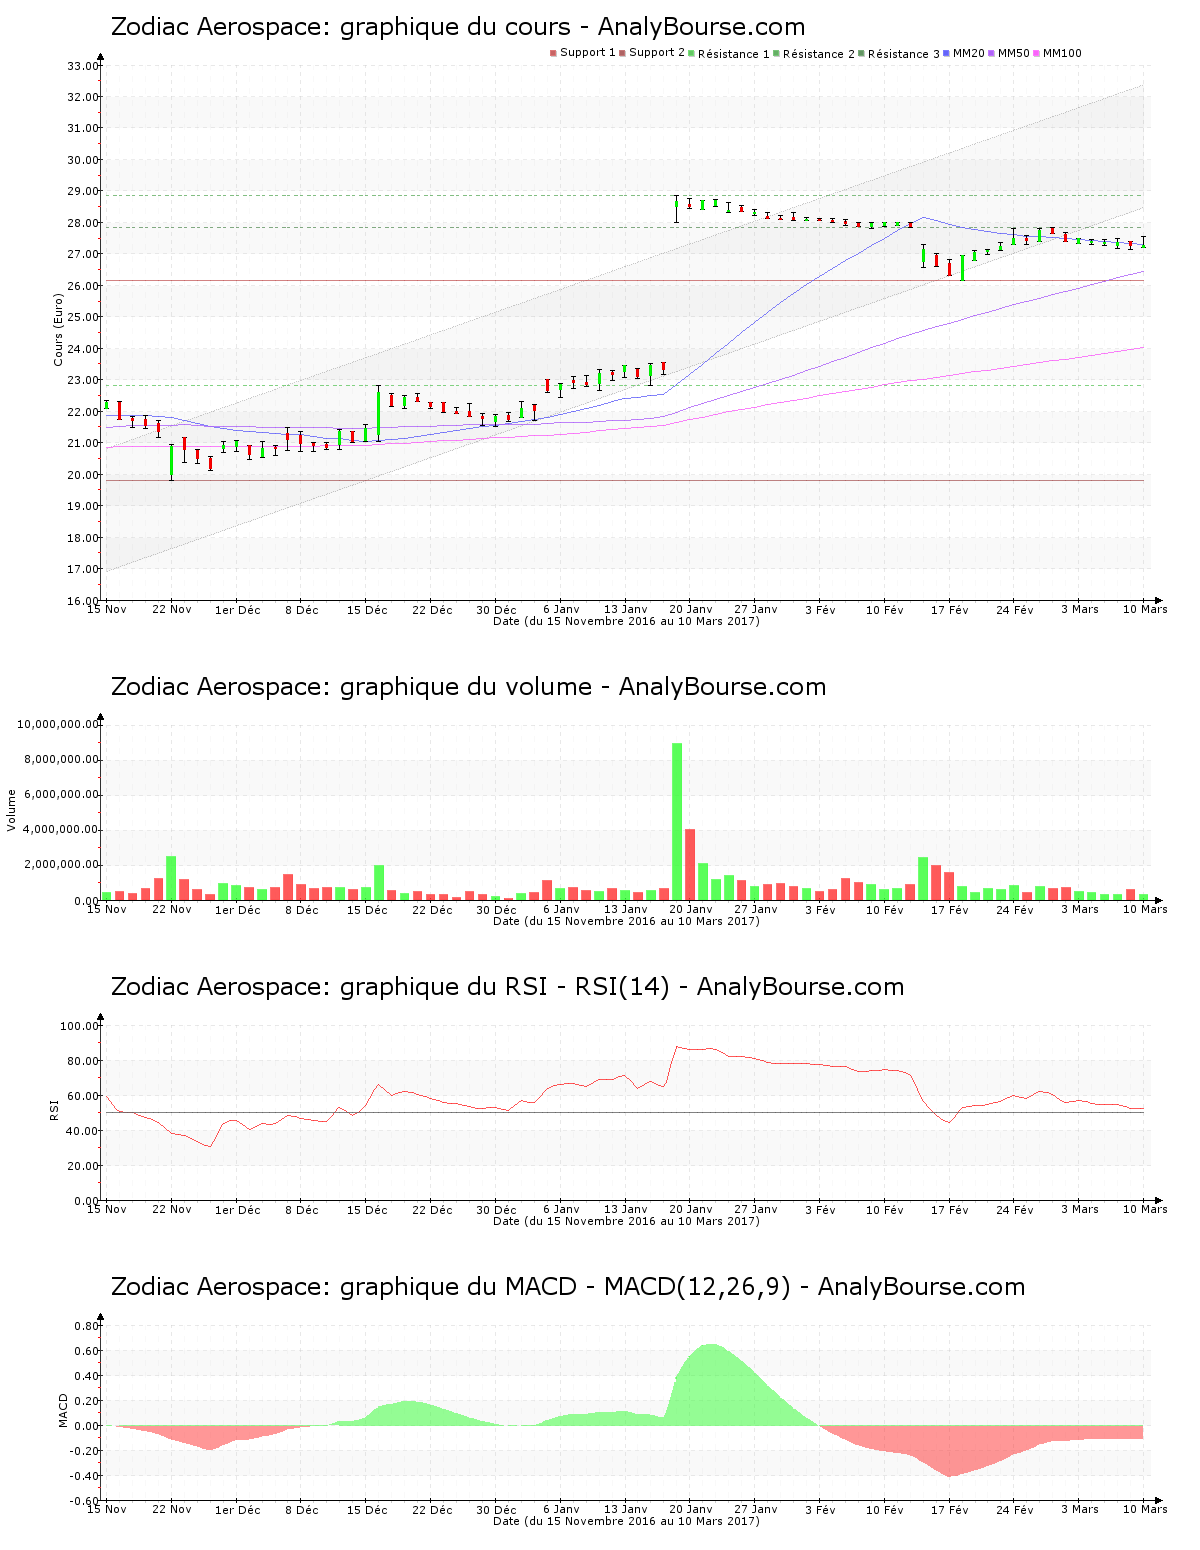The image size is (1200, 1550).
Task: Click the 16.00 price axis value
Action: [82, 601]
